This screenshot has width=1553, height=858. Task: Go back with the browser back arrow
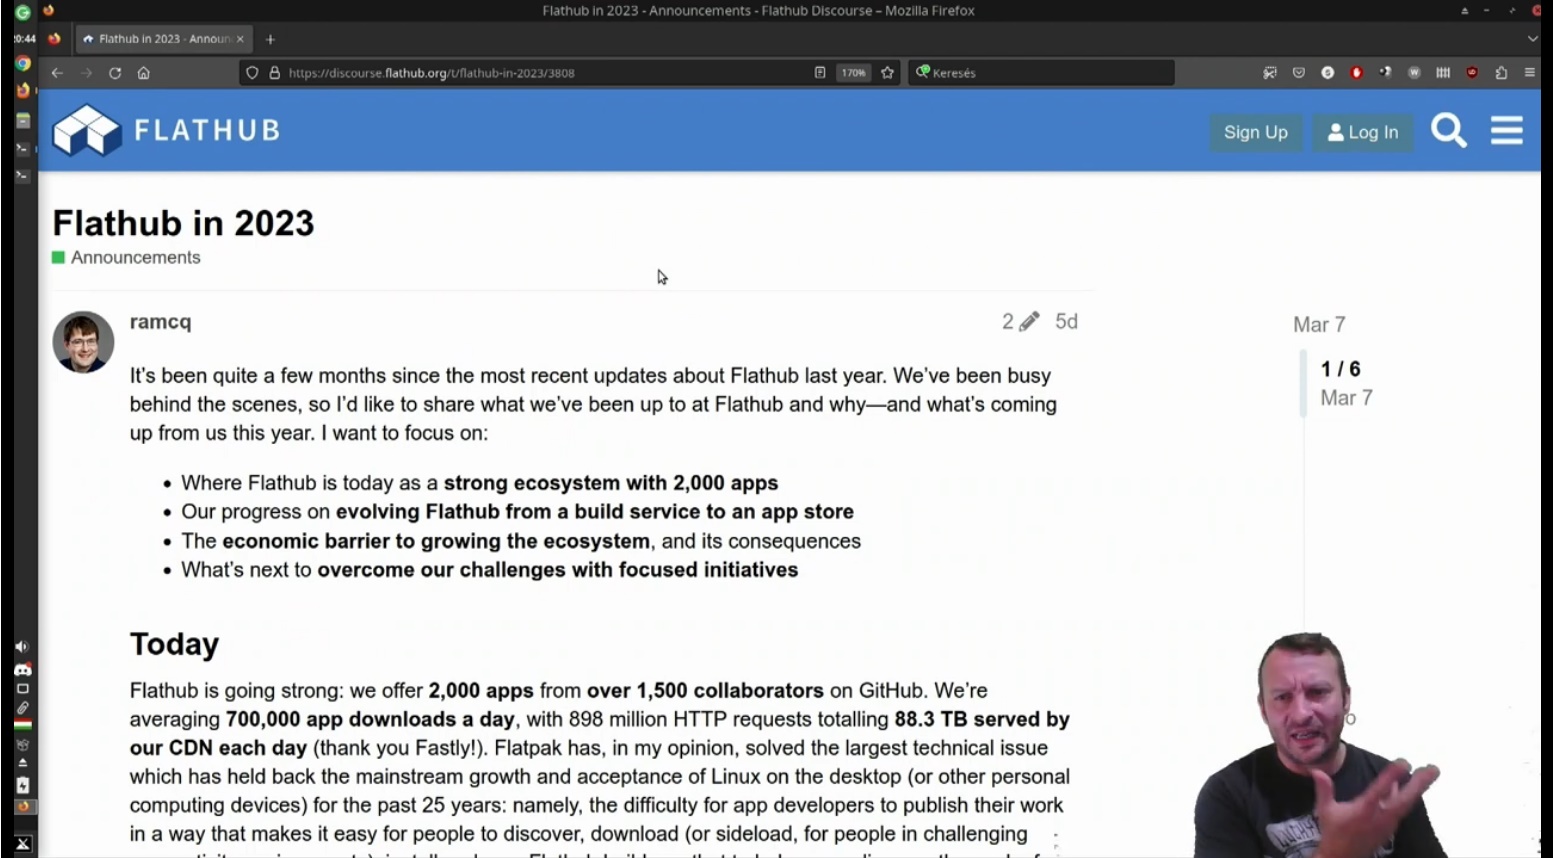pyautogui.click(x=57, y=73)
